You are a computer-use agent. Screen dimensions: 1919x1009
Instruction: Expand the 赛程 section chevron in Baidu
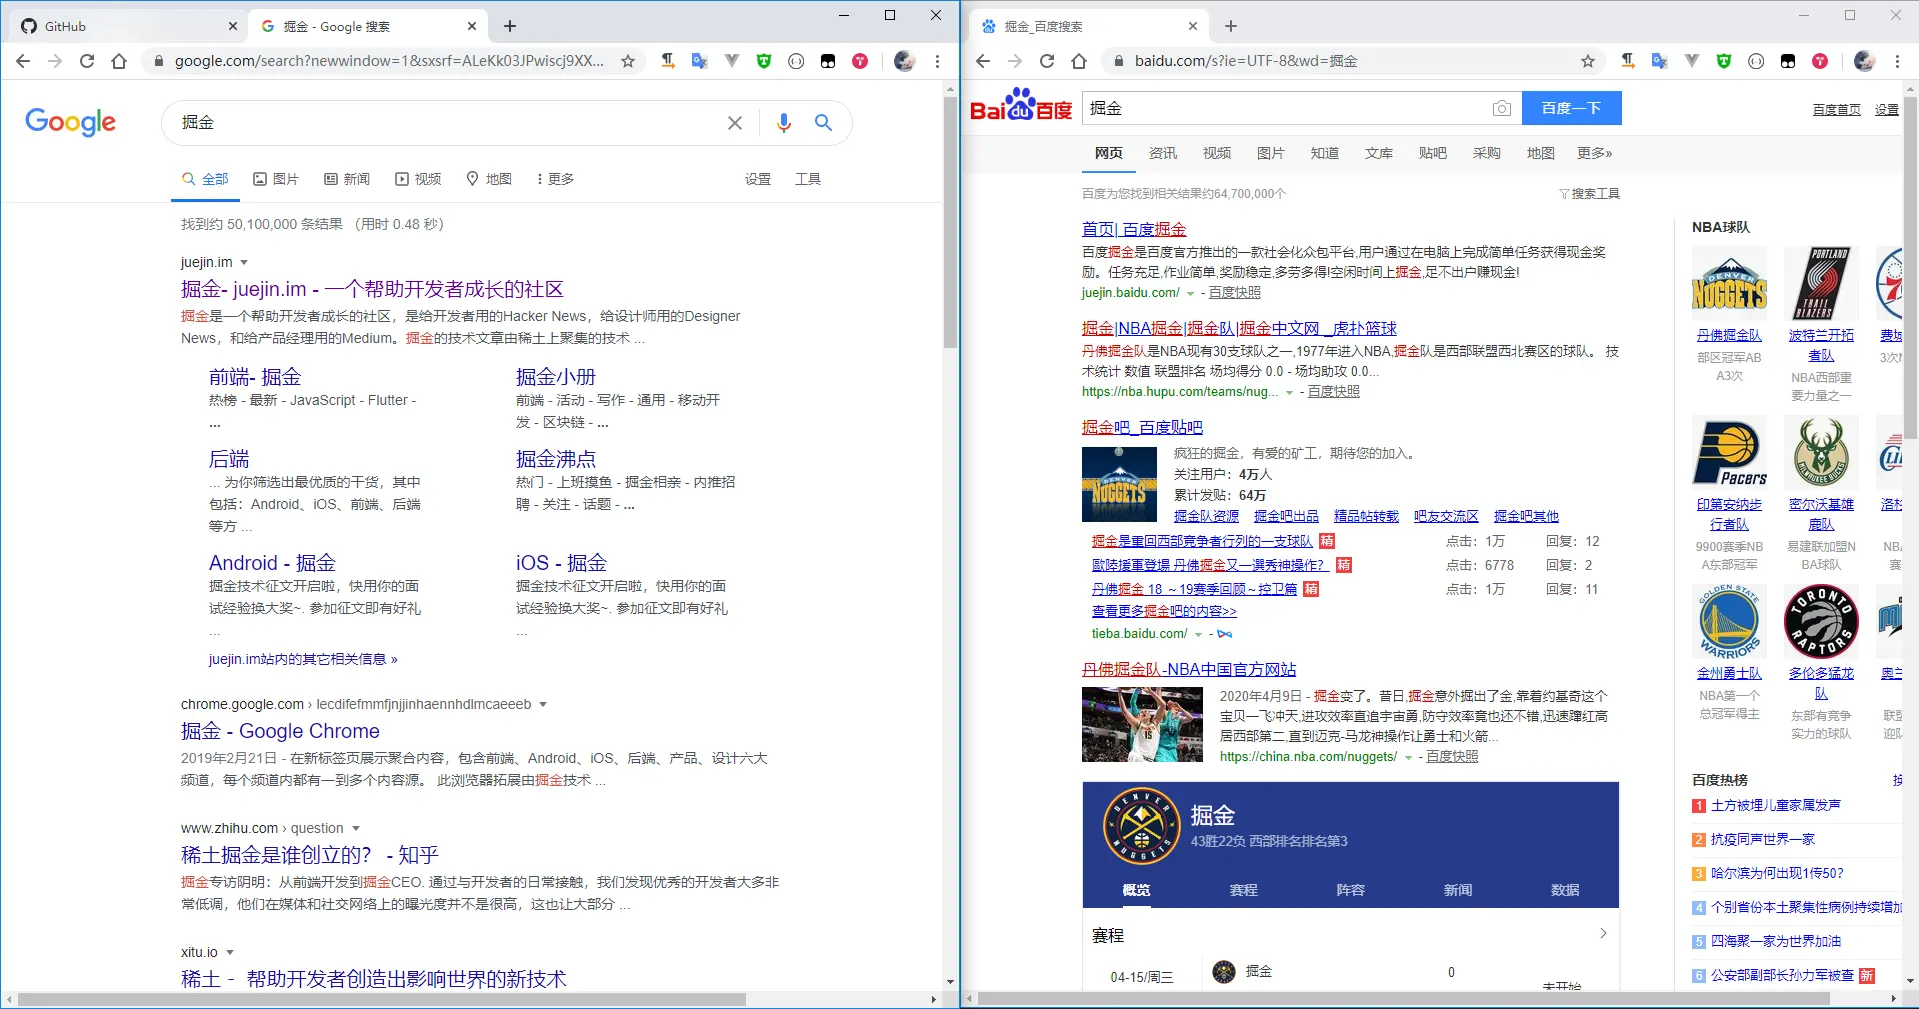click(1603, 933)
